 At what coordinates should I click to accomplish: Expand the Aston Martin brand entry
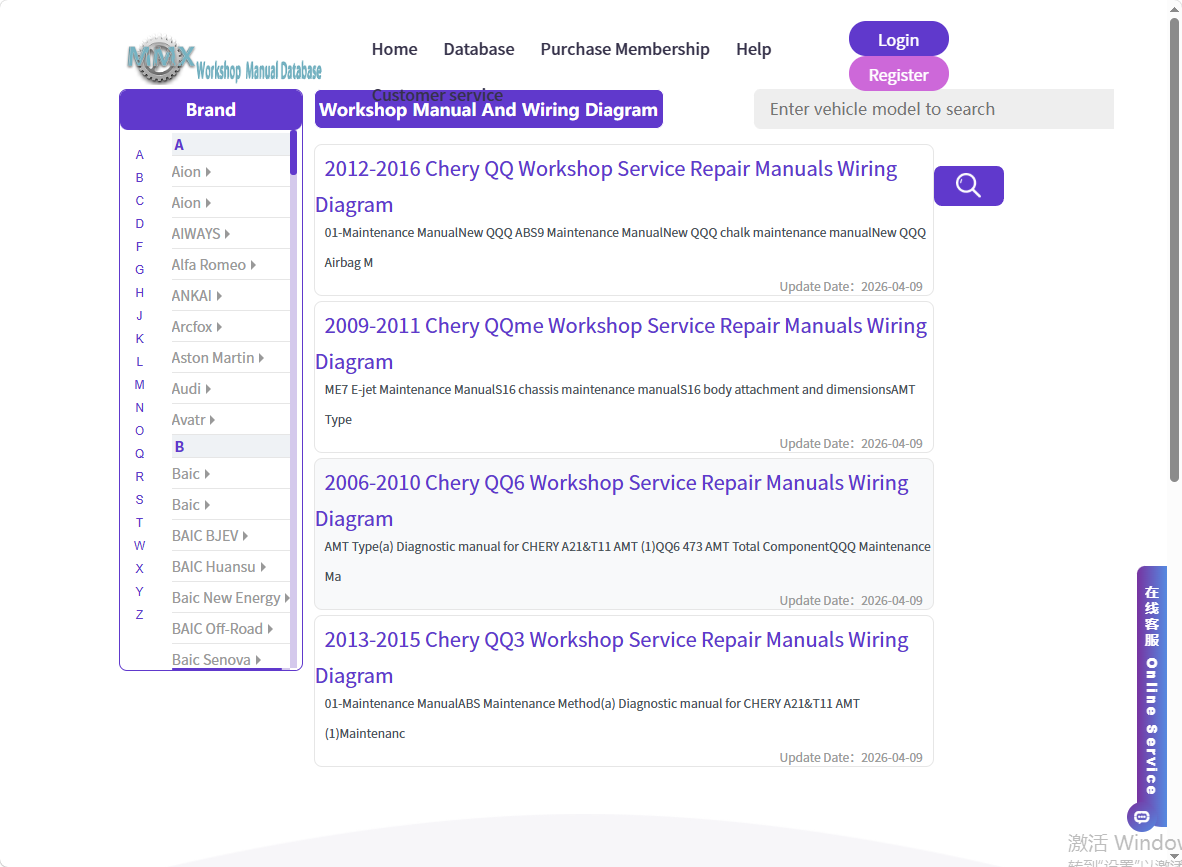[x=217, y=358]
